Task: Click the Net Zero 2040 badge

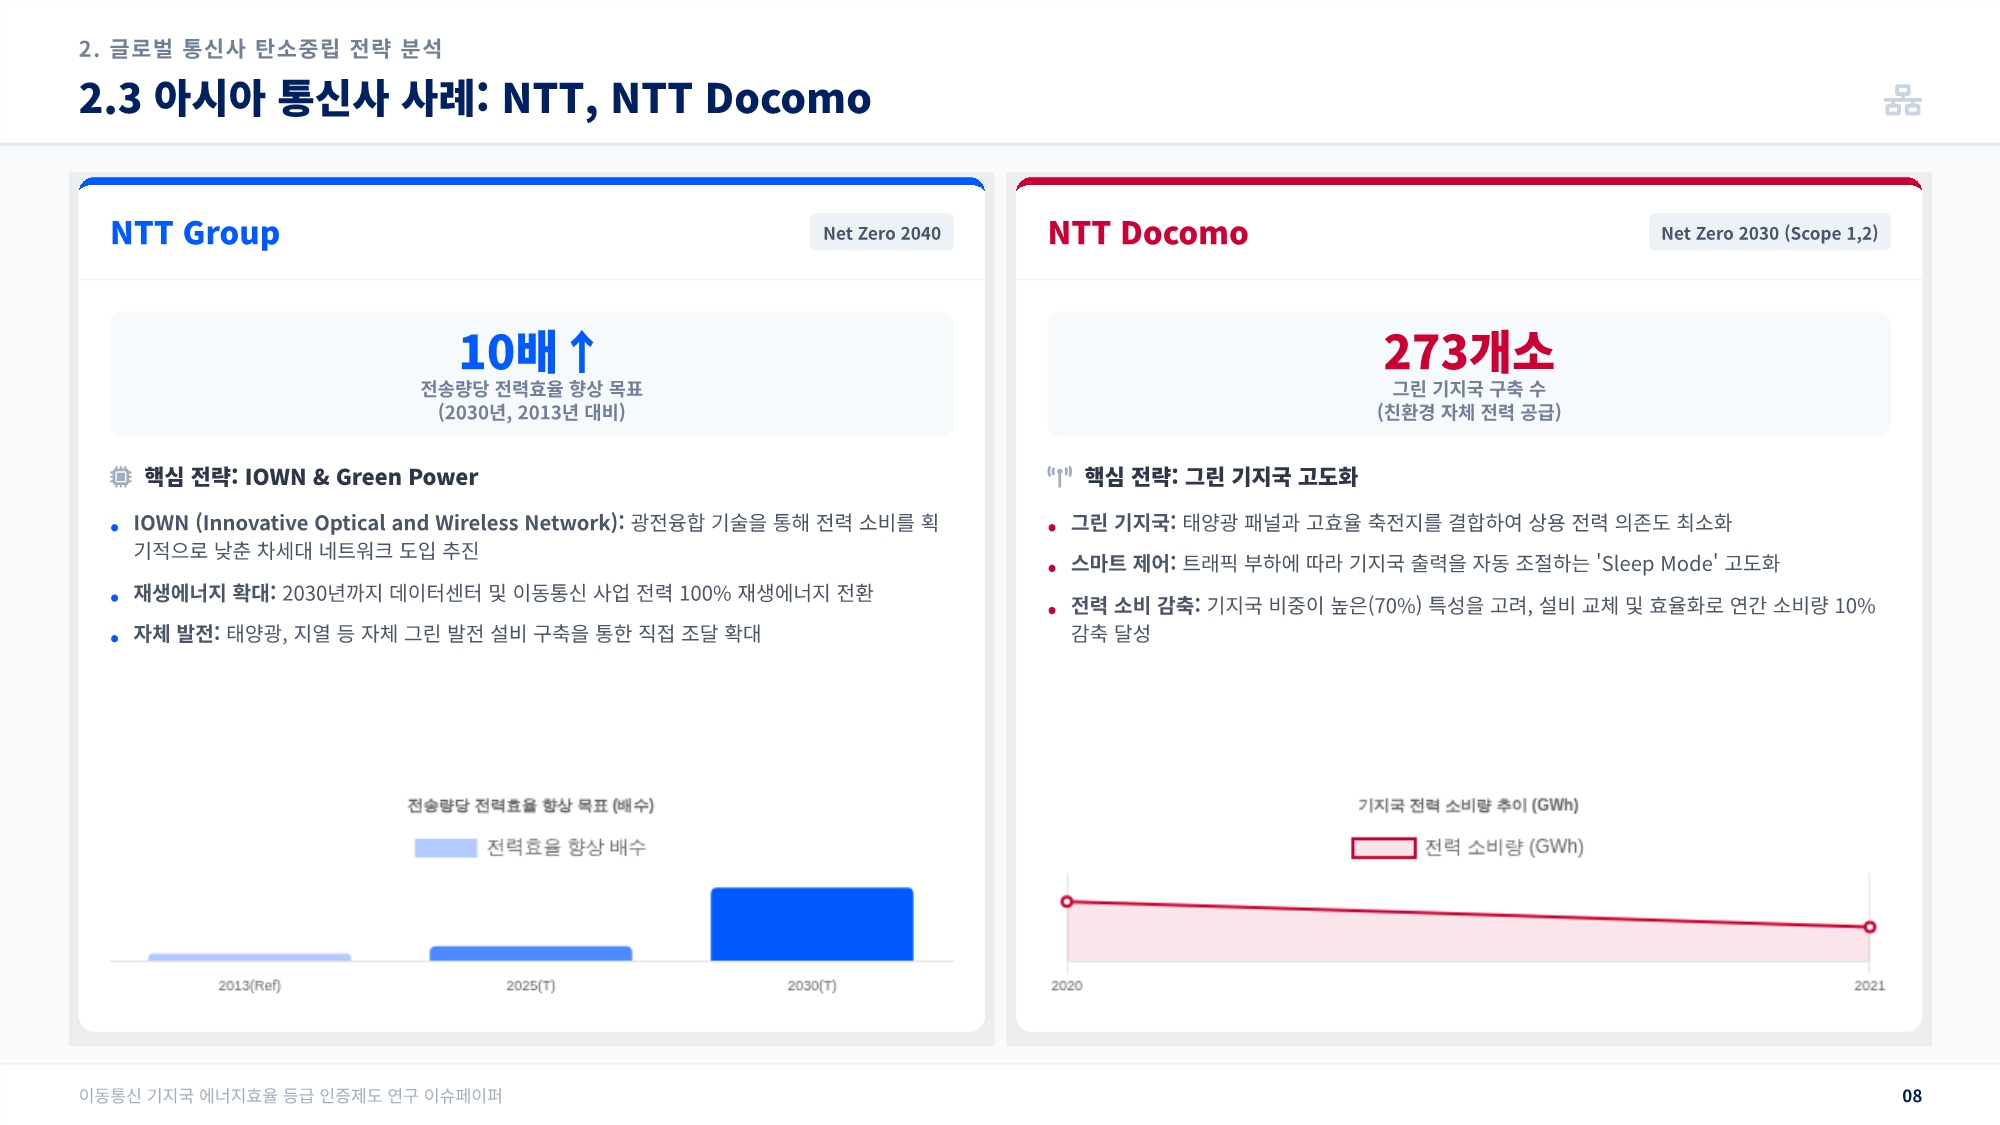Action: [881, 233]
